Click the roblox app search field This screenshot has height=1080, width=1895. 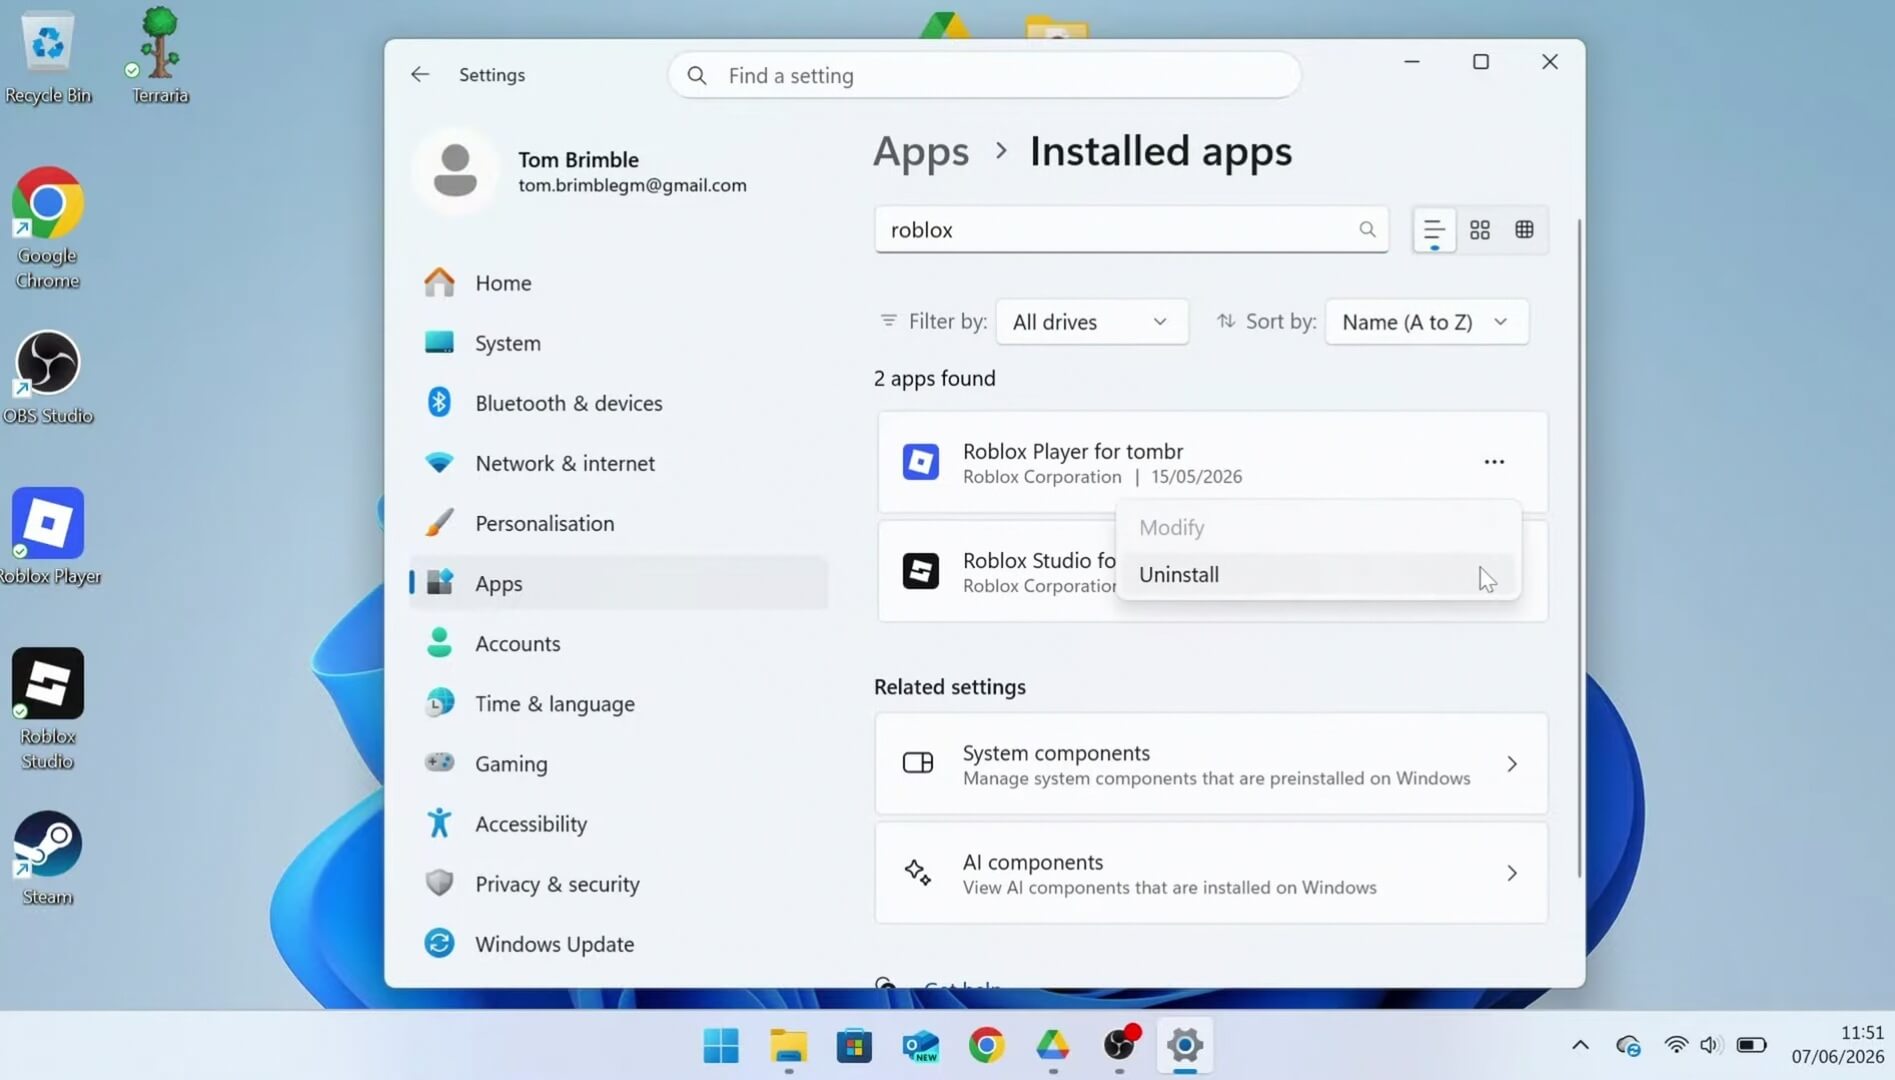1131,230
